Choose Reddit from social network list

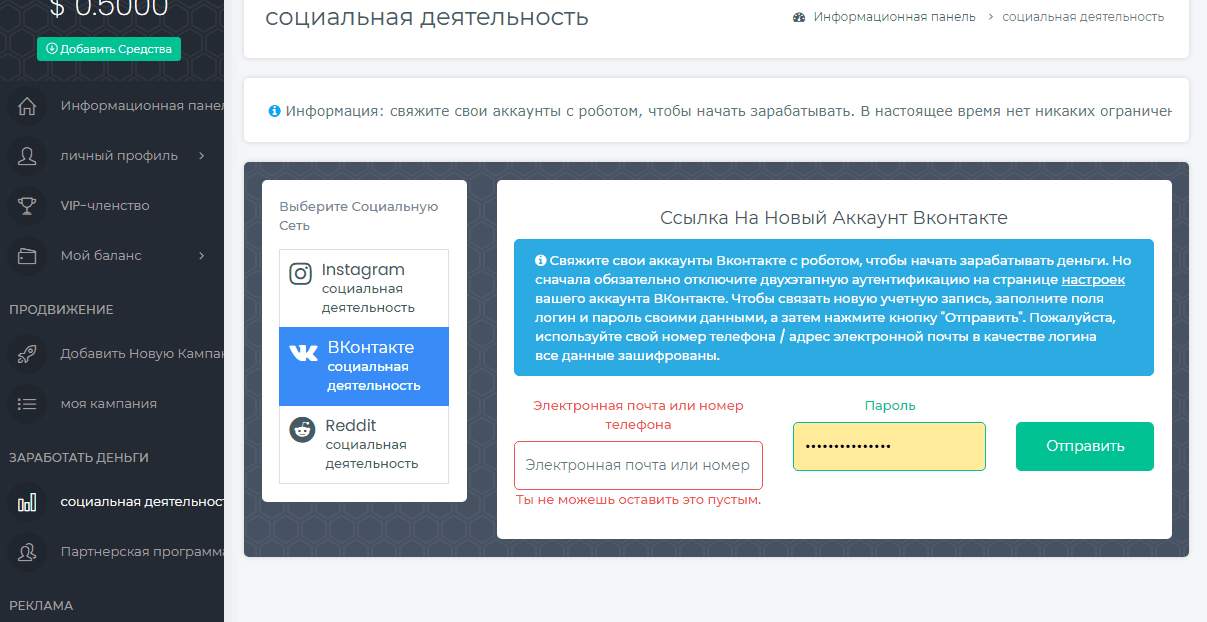[364, 444]
